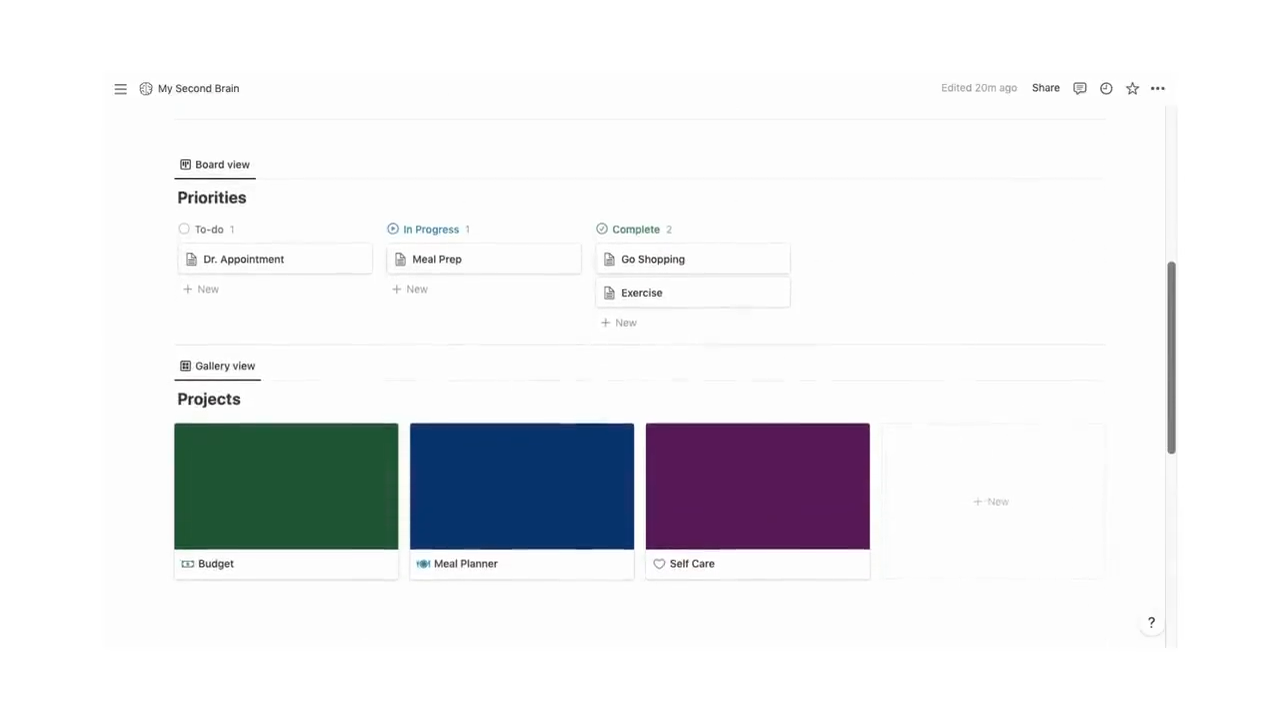Viewport: 1280px width, 720px height.
Task: Click the credit card icon on Budget card
Action: tap(188, 563)
